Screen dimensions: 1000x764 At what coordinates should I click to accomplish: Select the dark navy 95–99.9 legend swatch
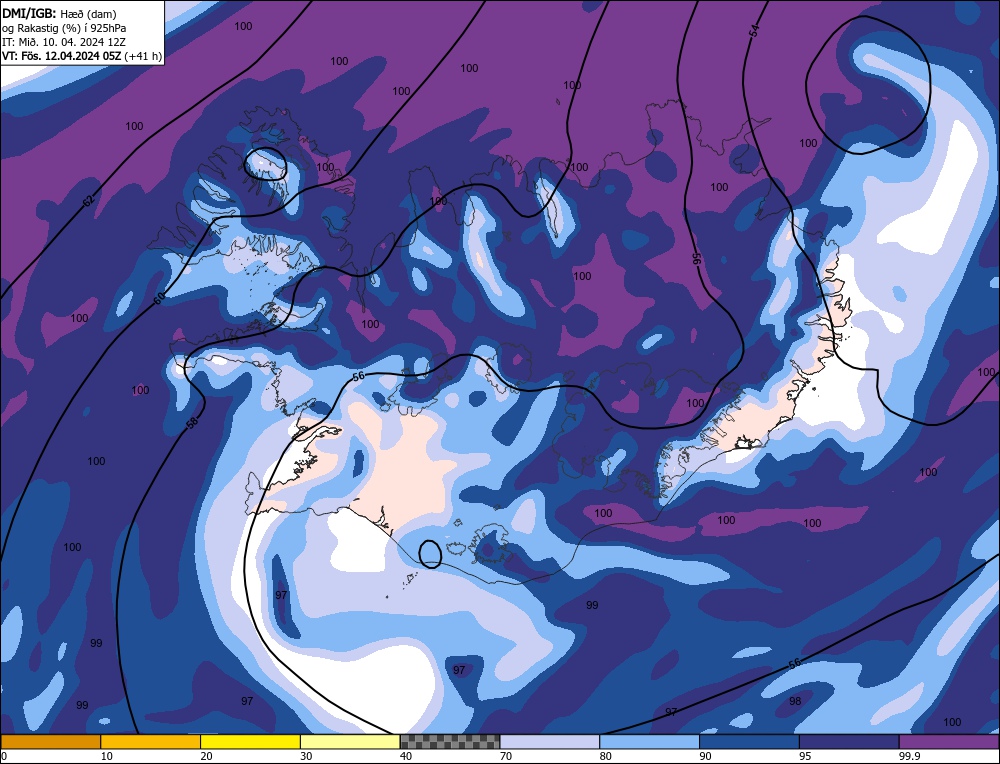849,741
